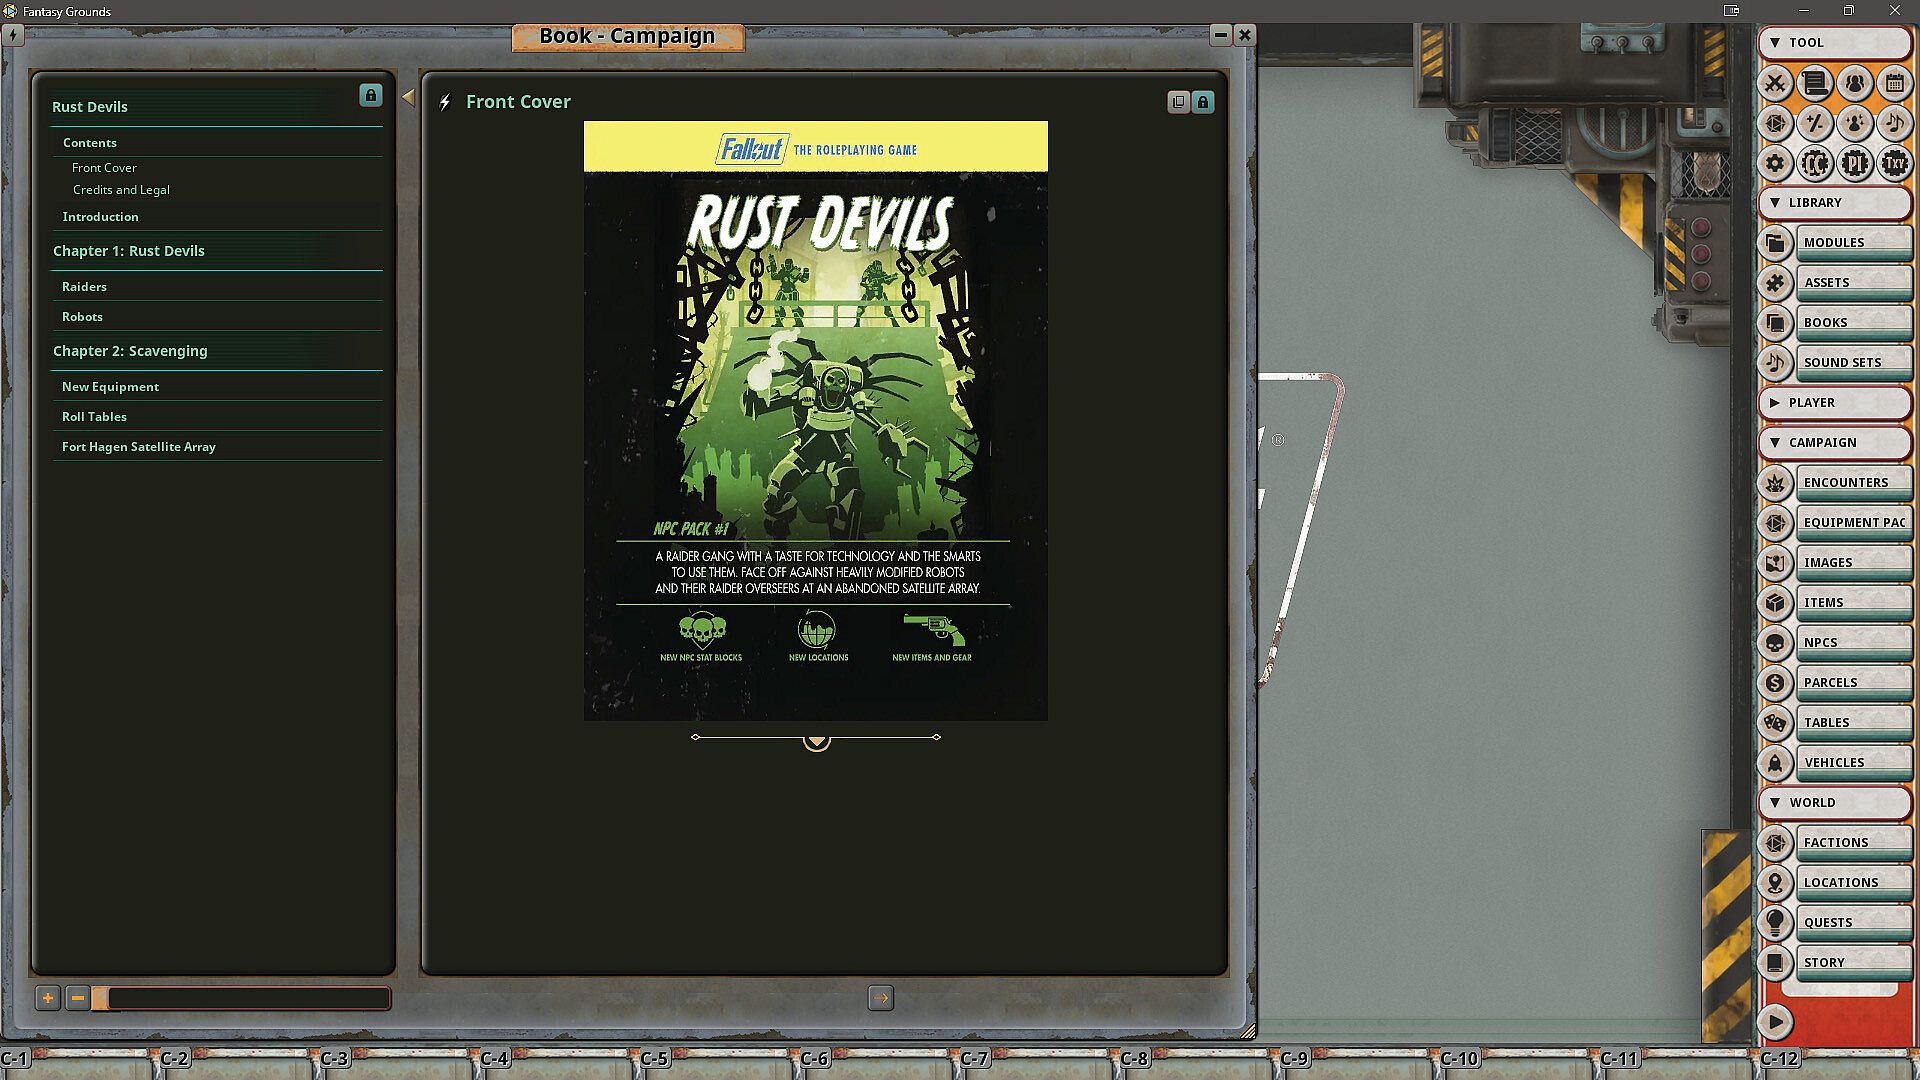Viewport: 1920px width, 1080px height.
Task: Open the Raiders chapter entry
Action: point(84,286)
